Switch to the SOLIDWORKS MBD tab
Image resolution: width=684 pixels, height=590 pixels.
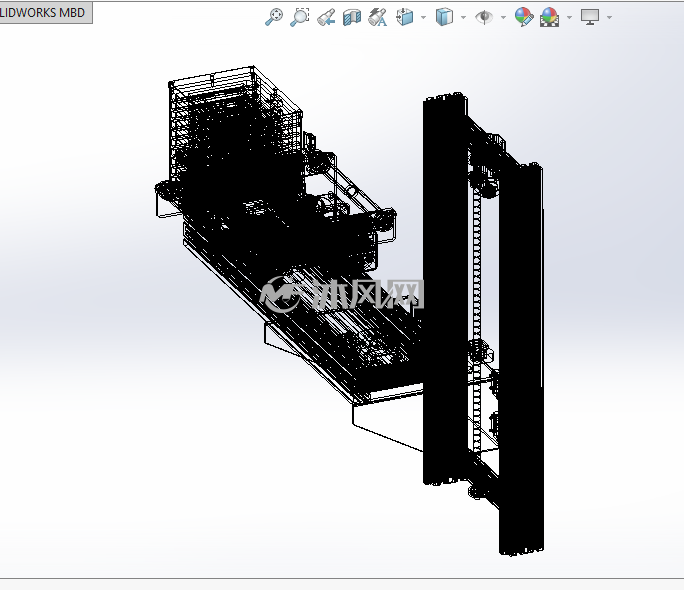[x=44, y=12]
